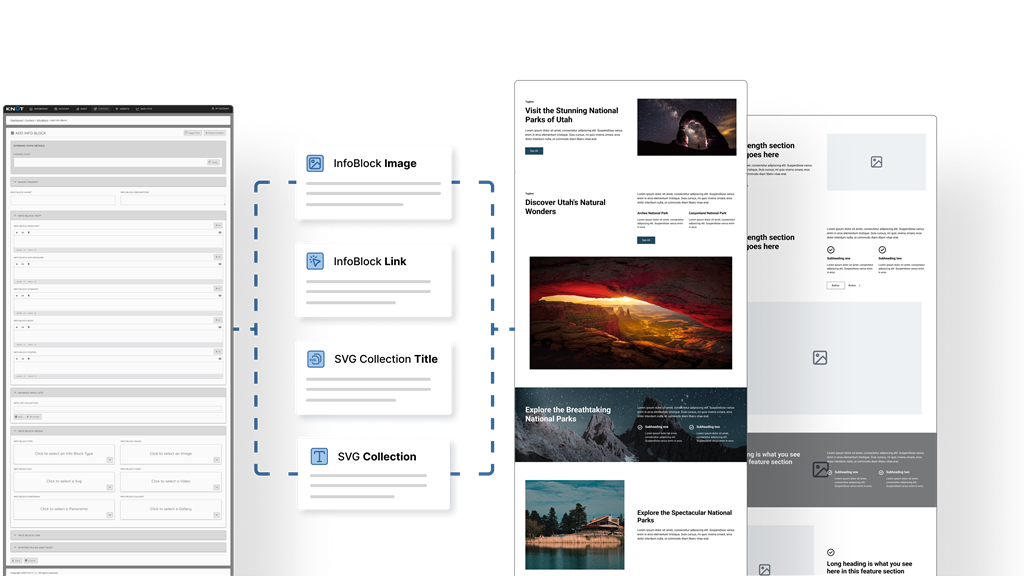Click Cancel button at bottom of form
This screenshot has height=576, width=1024.
pyautogui.click(x=31, y=560)
